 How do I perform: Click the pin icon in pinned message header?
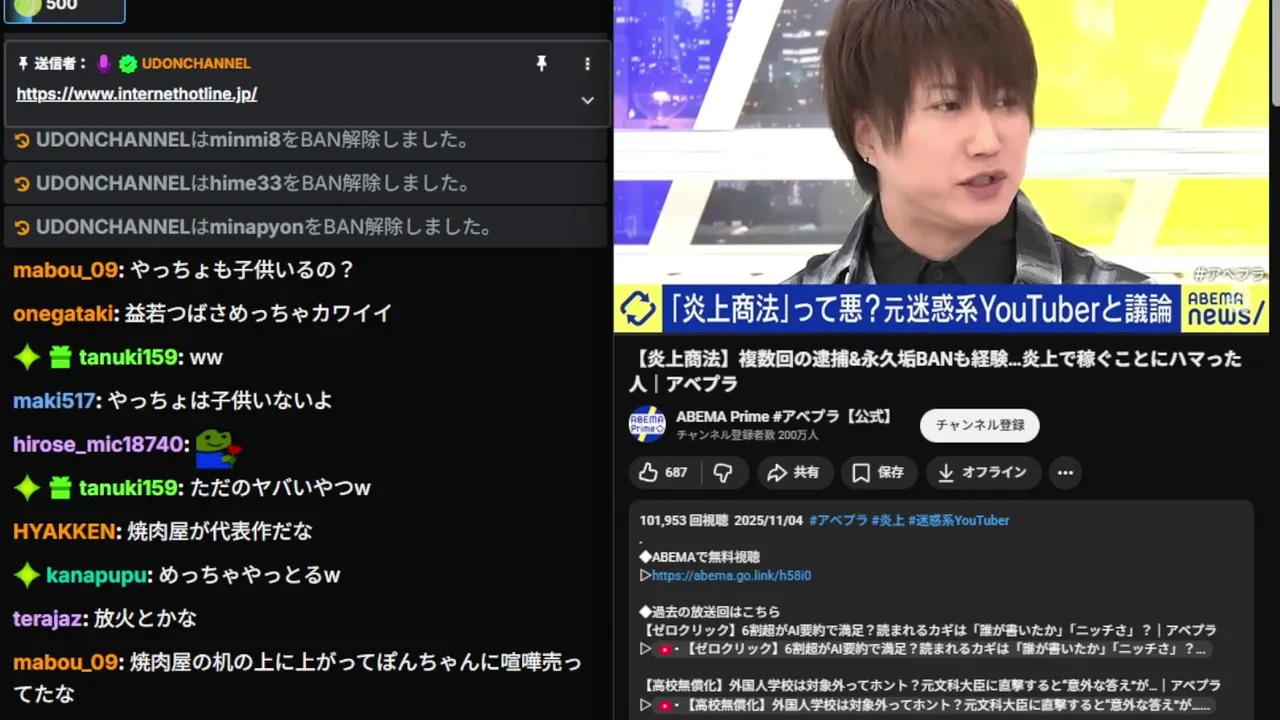[541, 63]
